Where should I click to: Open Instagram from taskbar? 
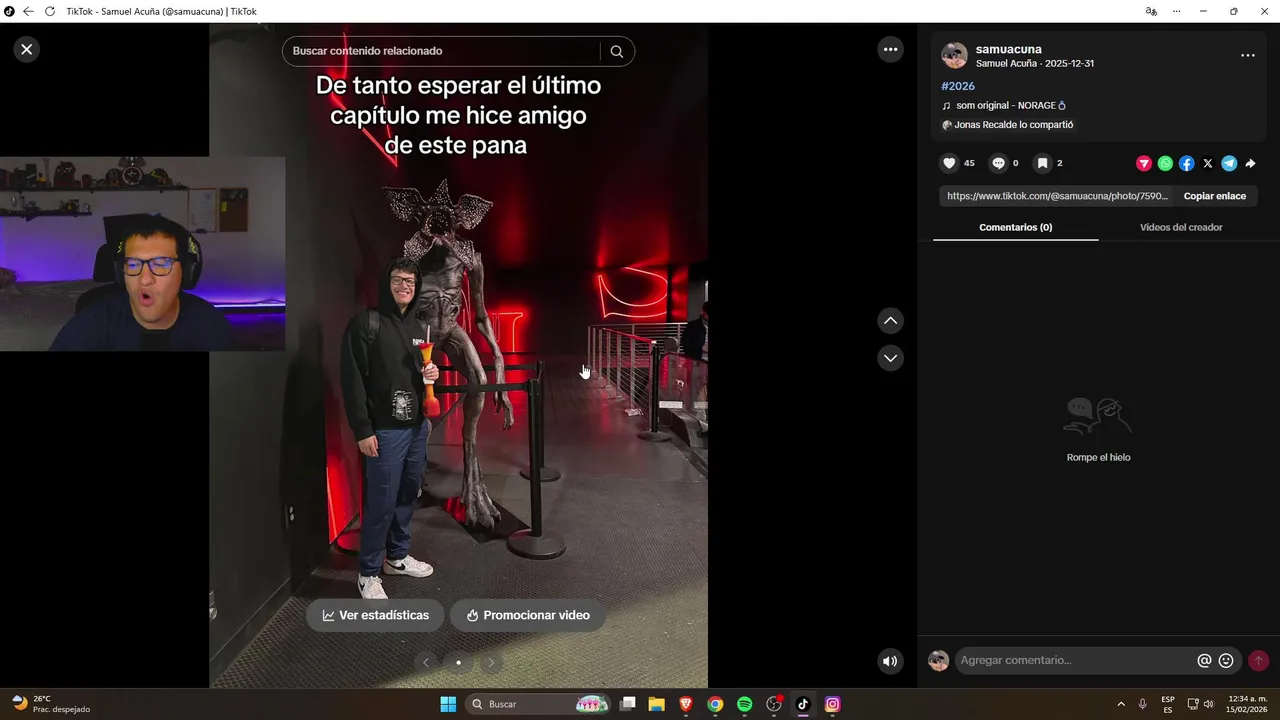[832, 704]
